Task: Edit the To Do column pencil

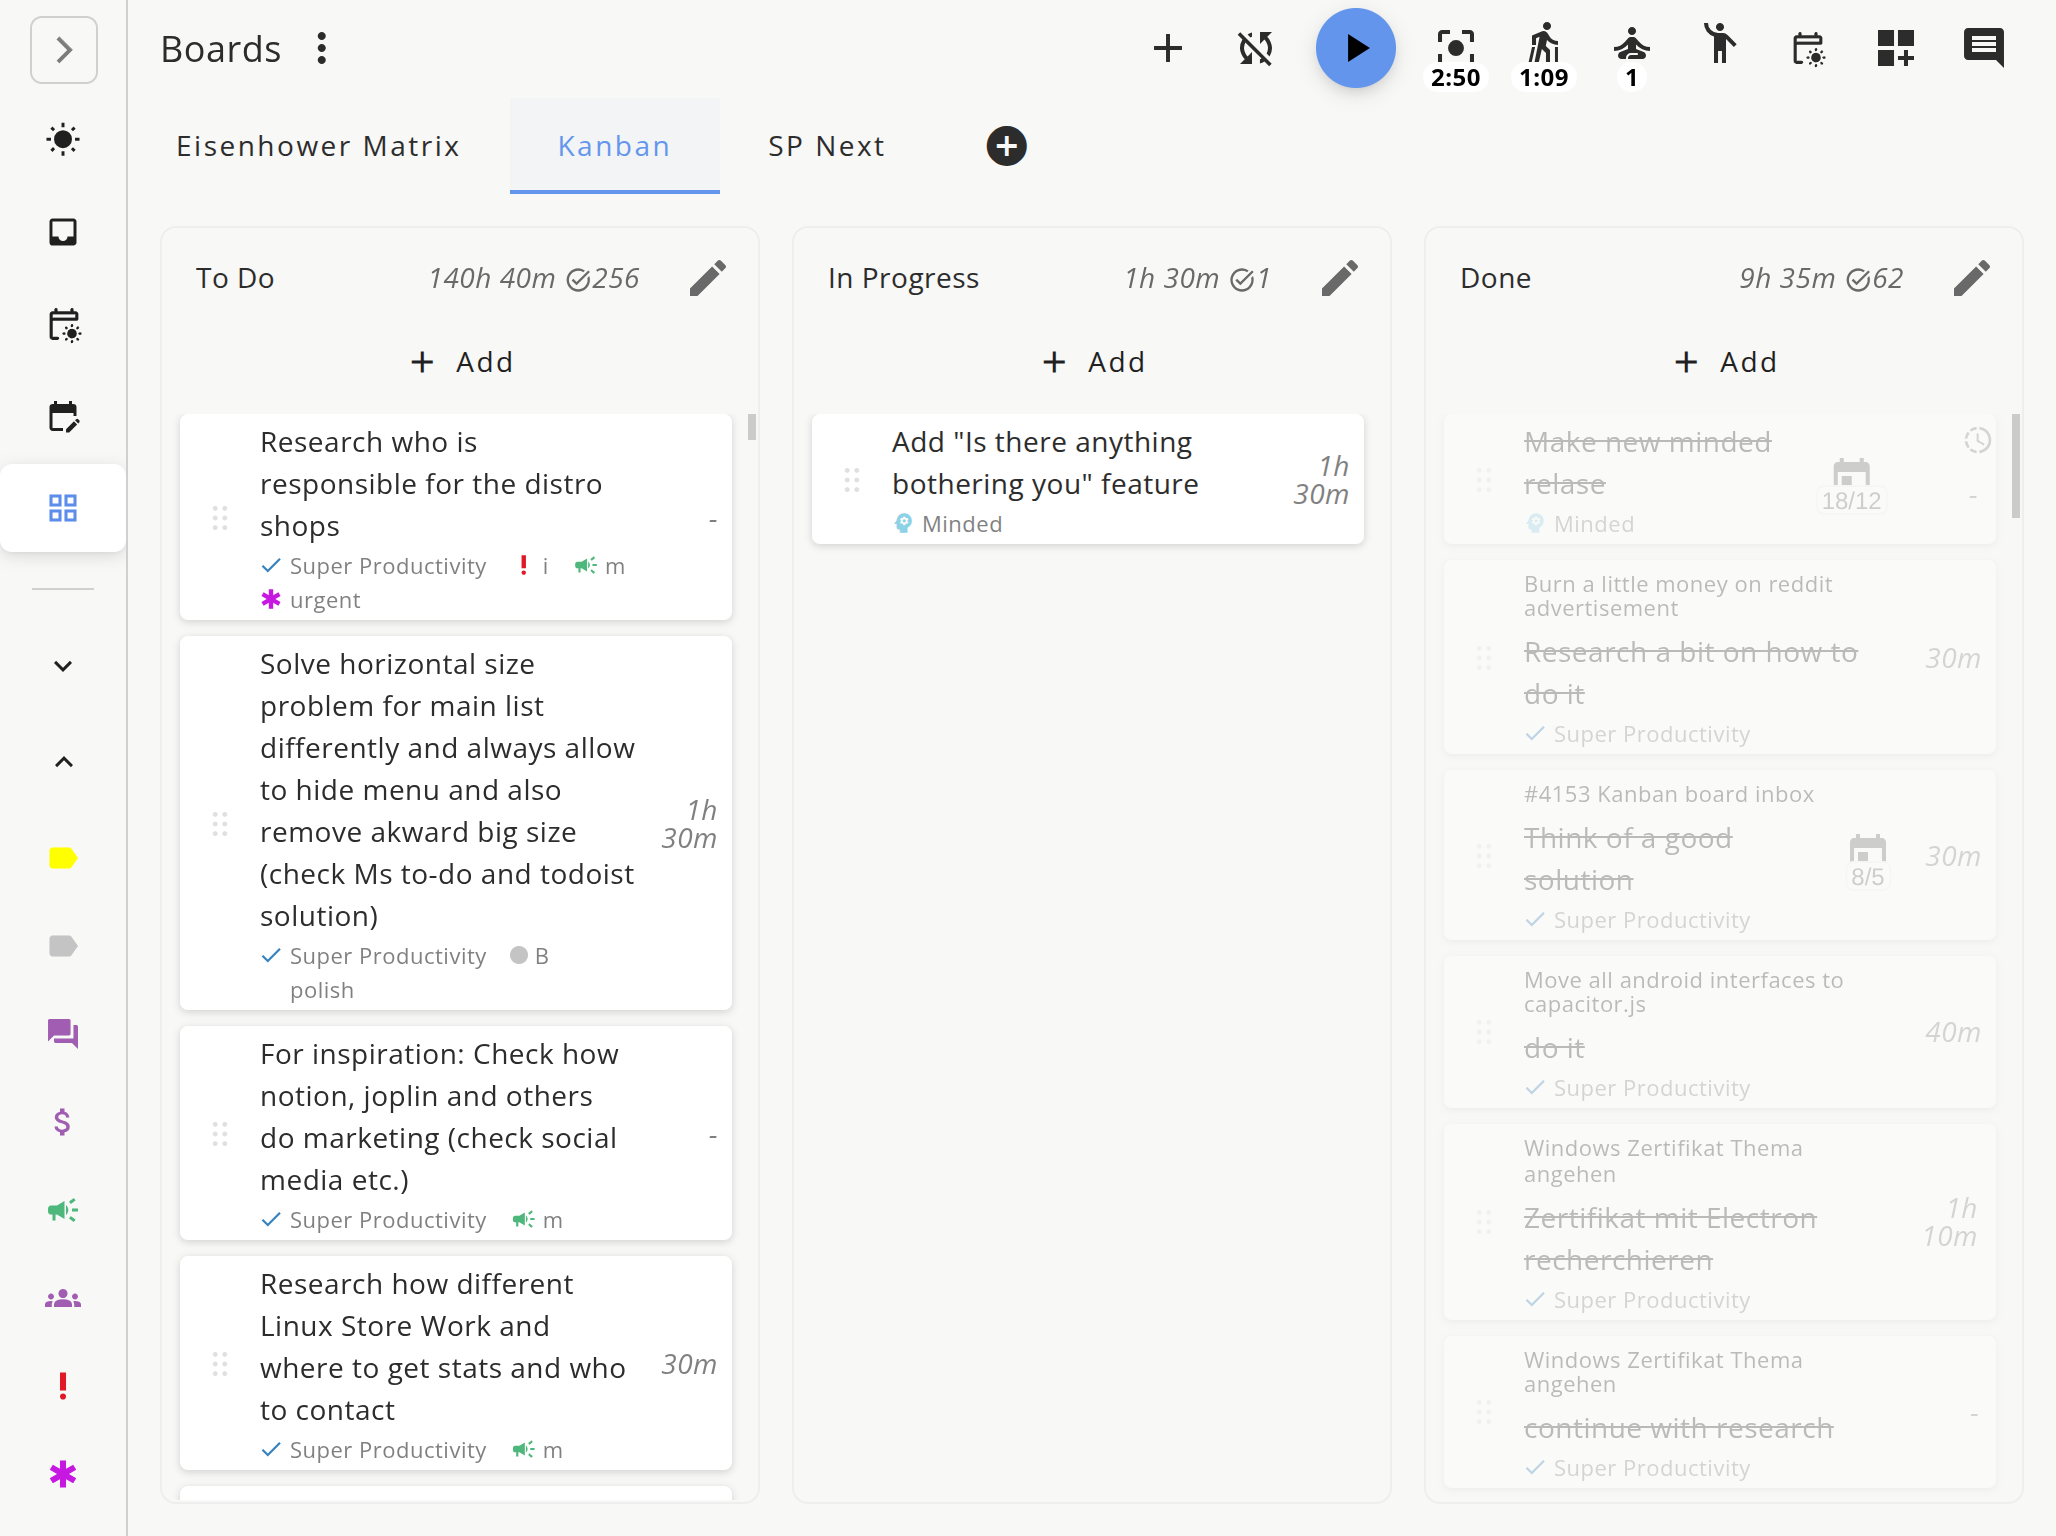Action: click(708, 278)
